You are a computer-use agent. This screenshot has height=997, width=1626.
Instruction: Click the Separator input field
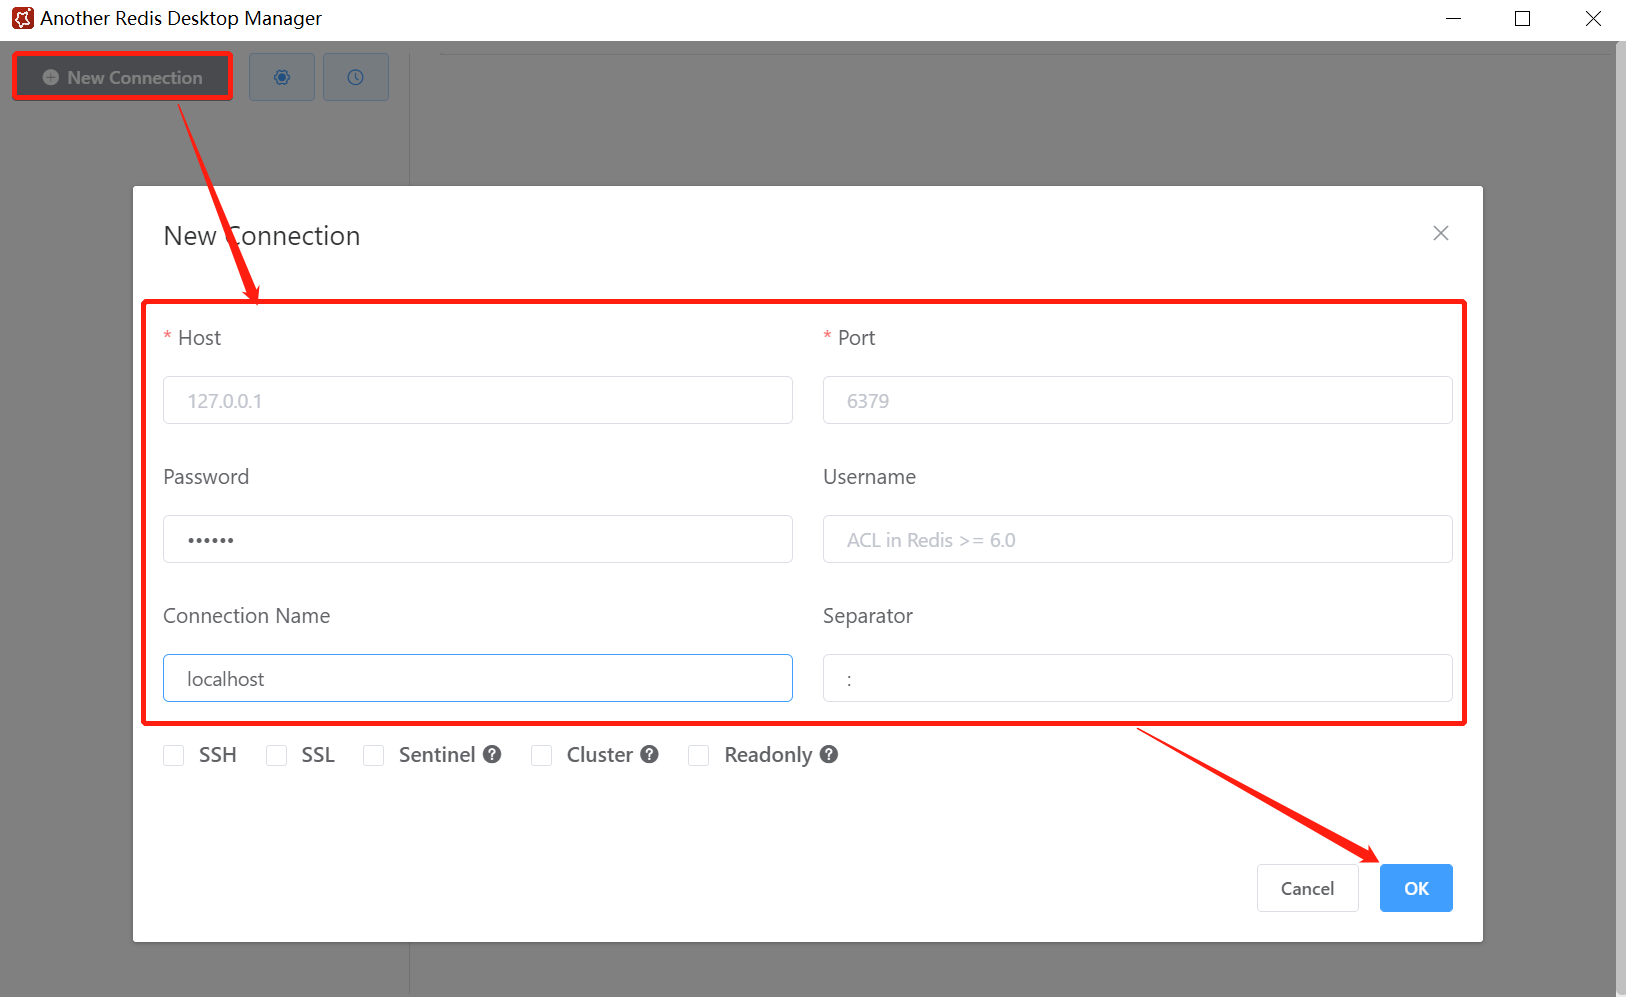point(1138,678)
